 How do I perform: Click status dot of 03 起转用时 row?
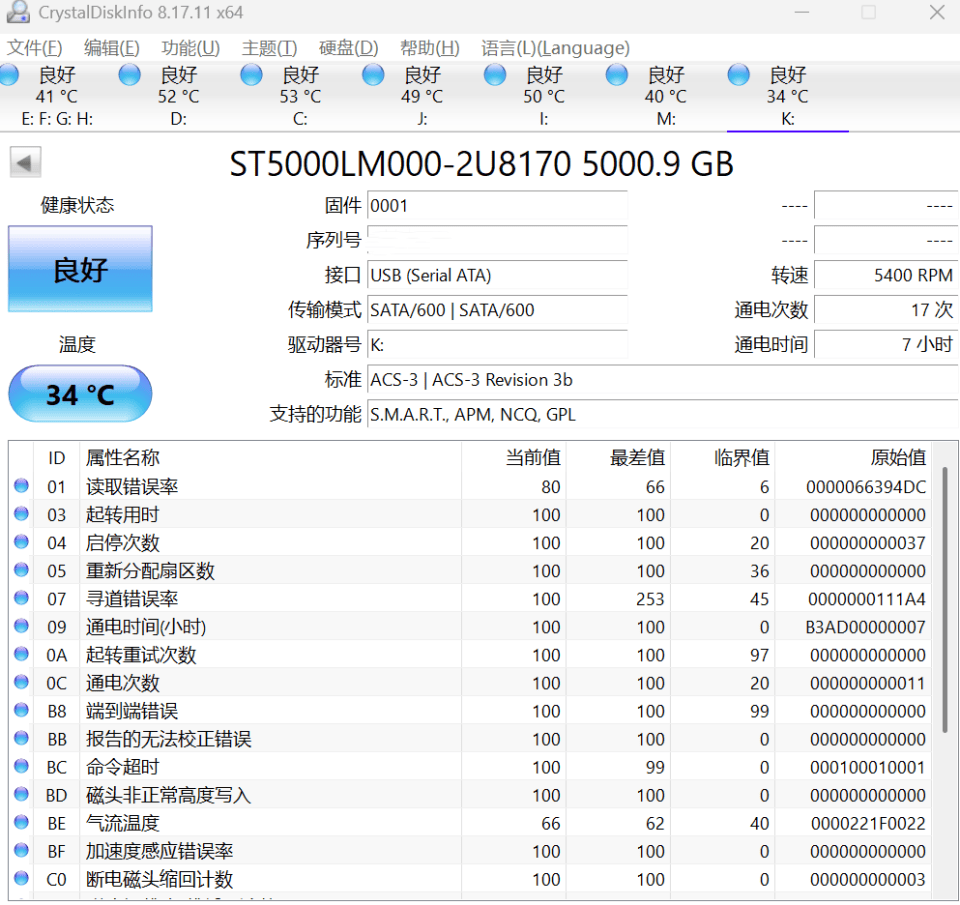pyautogui.click(x=21, y=514)
